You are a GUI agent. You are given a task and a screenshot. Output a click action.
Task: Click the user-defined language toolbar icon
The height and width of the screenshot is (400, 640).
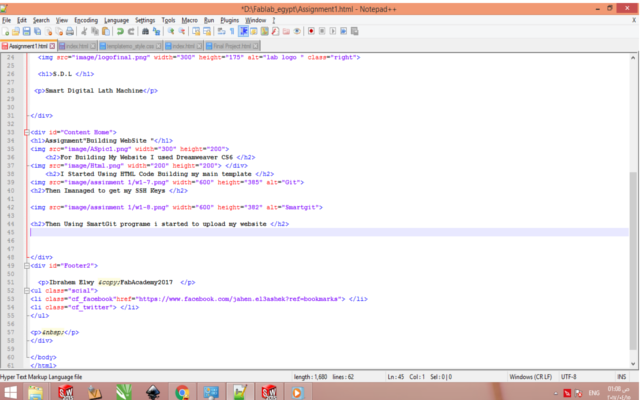(x=254, y=31)
